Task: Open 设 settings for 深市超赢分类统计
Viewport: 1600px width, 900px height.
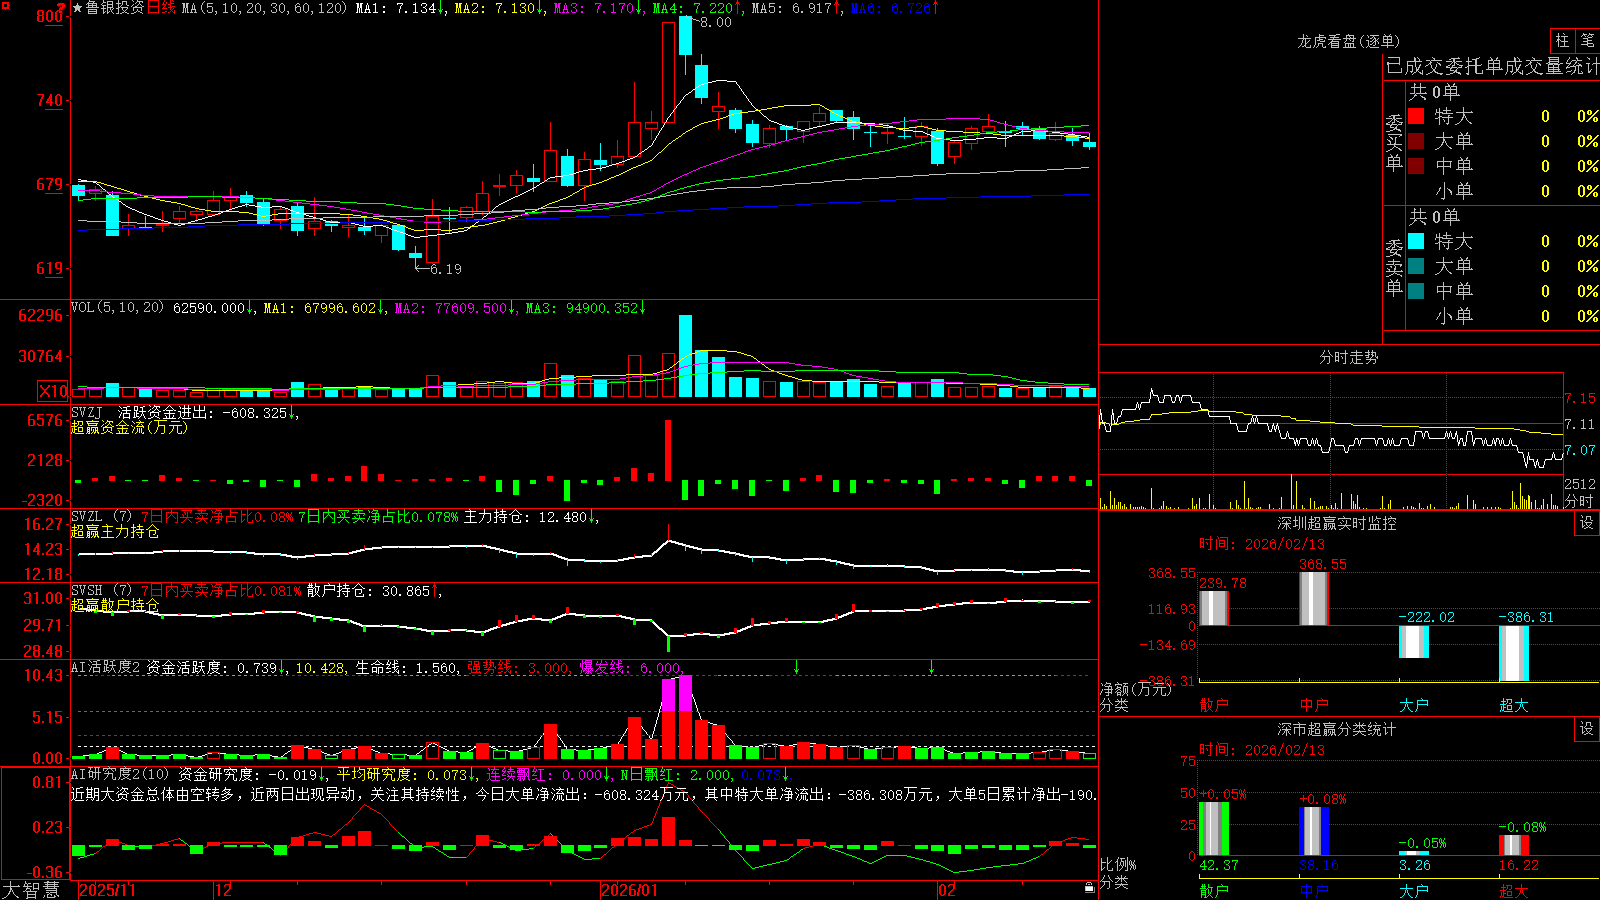Action: coord(1587,729)
